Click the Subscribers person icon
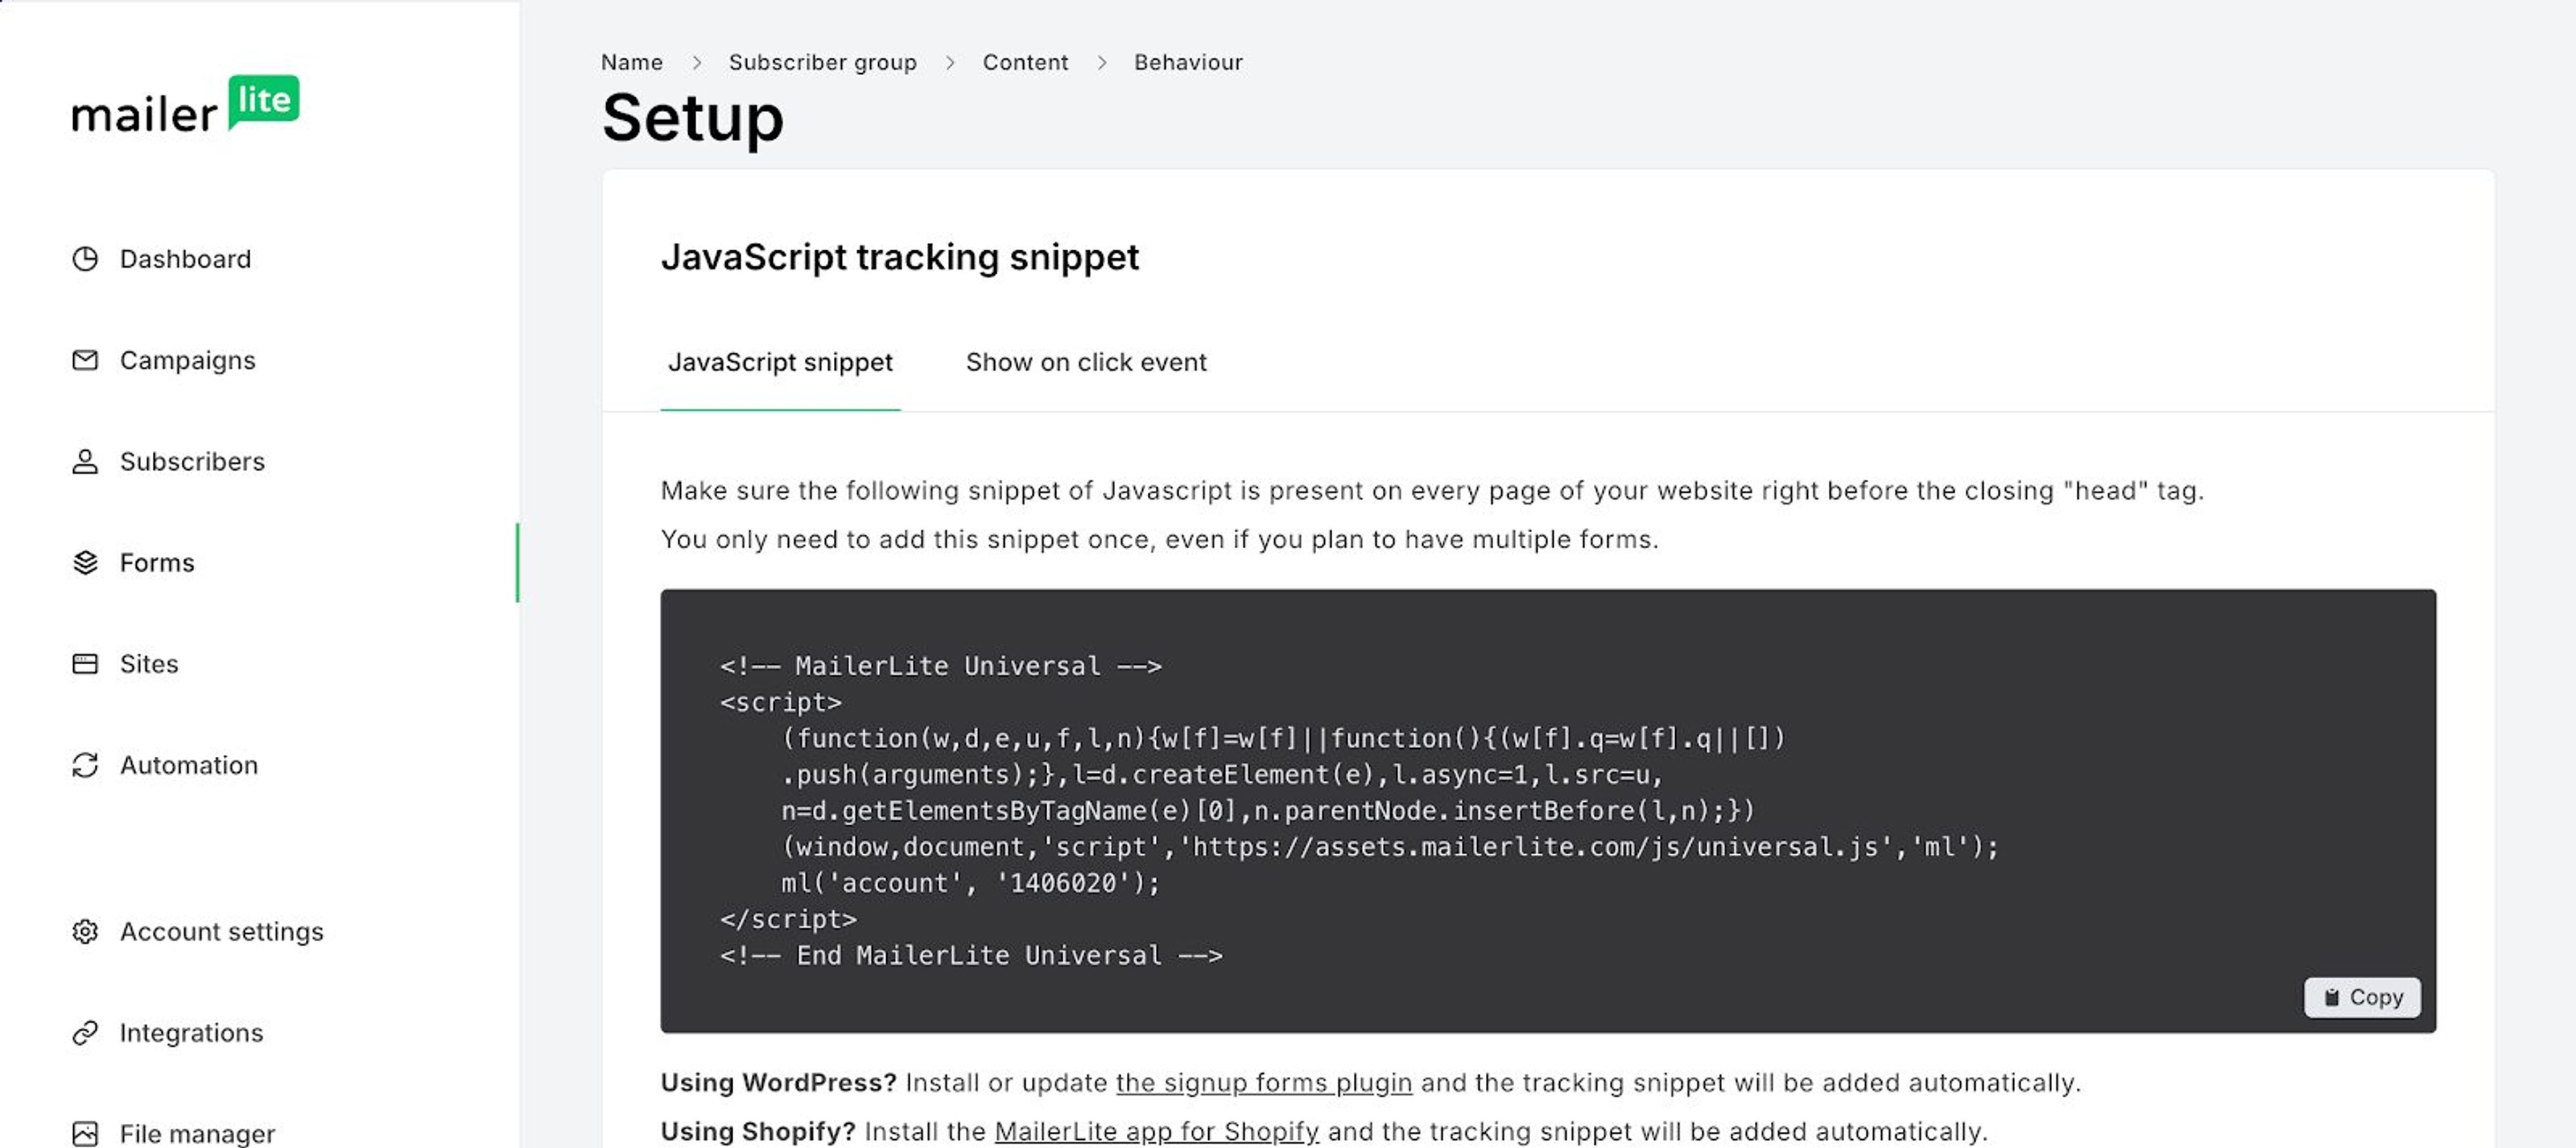This screenshot has width=2576, height=1148. click(85, 461)
